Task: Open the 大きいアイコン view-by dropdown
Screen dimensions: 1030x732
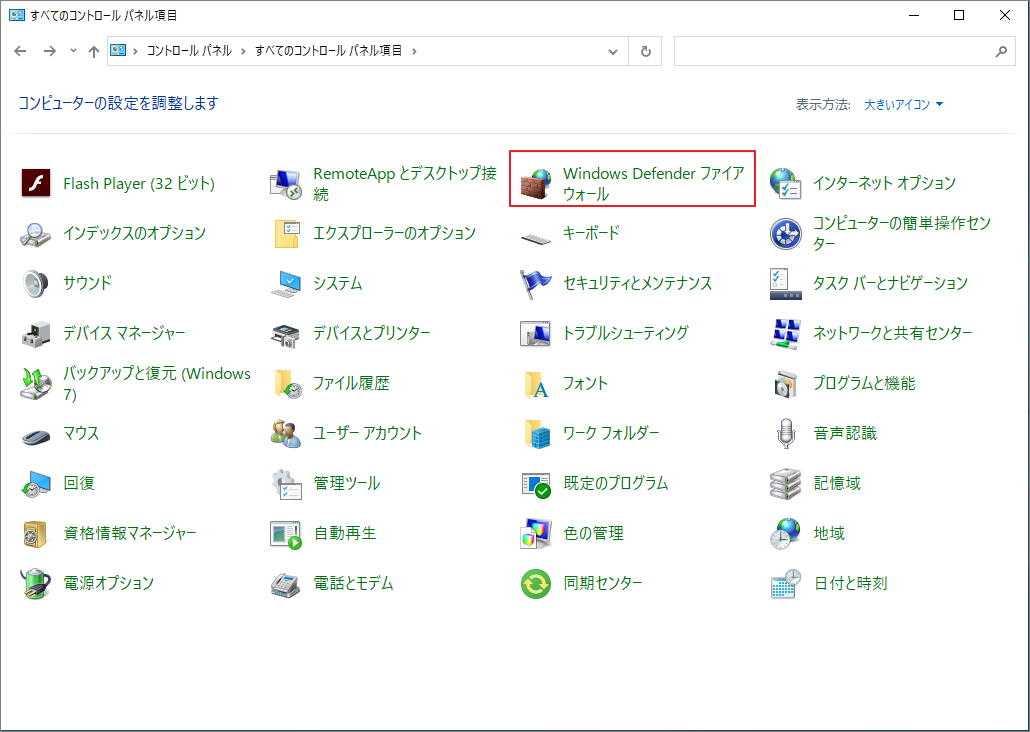Action: coord(904,104)
